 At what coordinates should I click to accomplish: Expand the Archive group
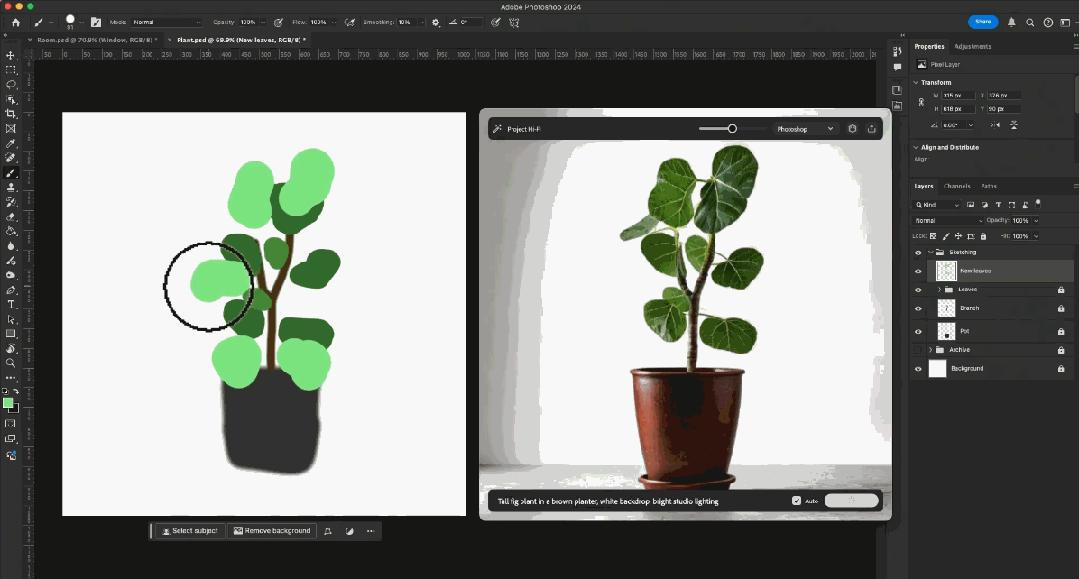[x=930, y=350]
